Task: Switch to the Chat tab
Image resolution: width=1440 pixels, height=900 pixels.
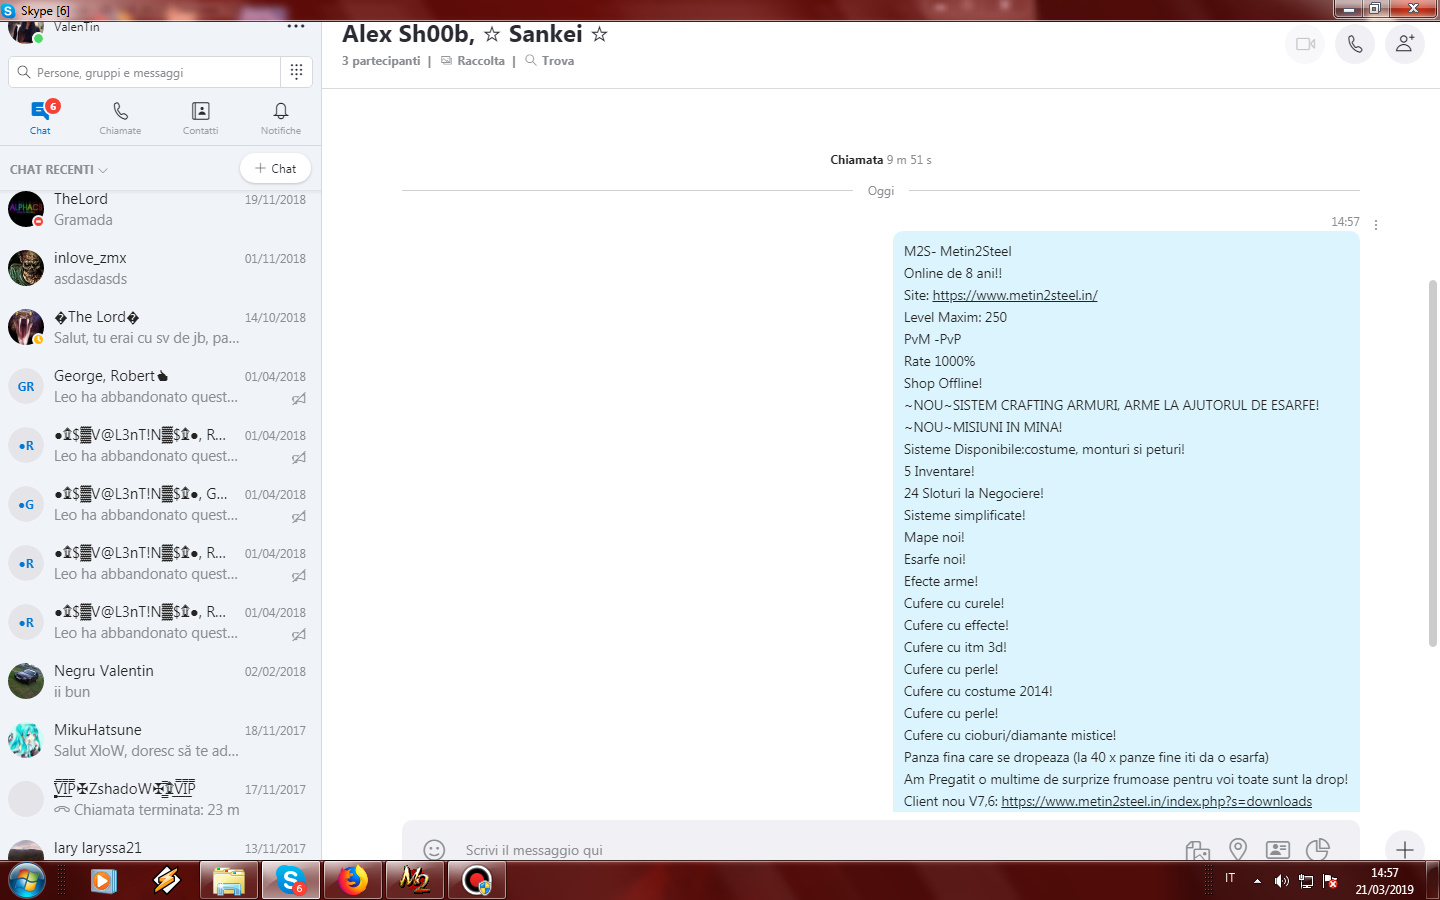Action: pos(40,118)
